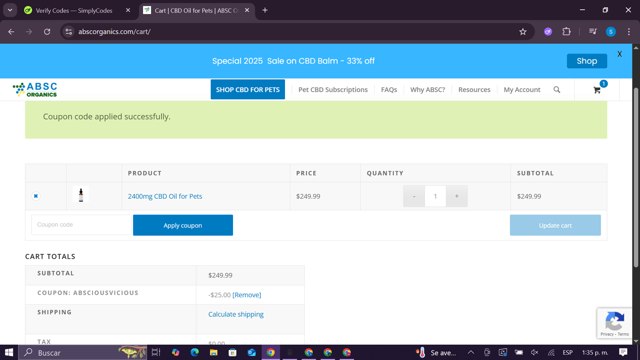Click the product bottle thumbnail
The image size is (640, 360).
coord(81,196)
